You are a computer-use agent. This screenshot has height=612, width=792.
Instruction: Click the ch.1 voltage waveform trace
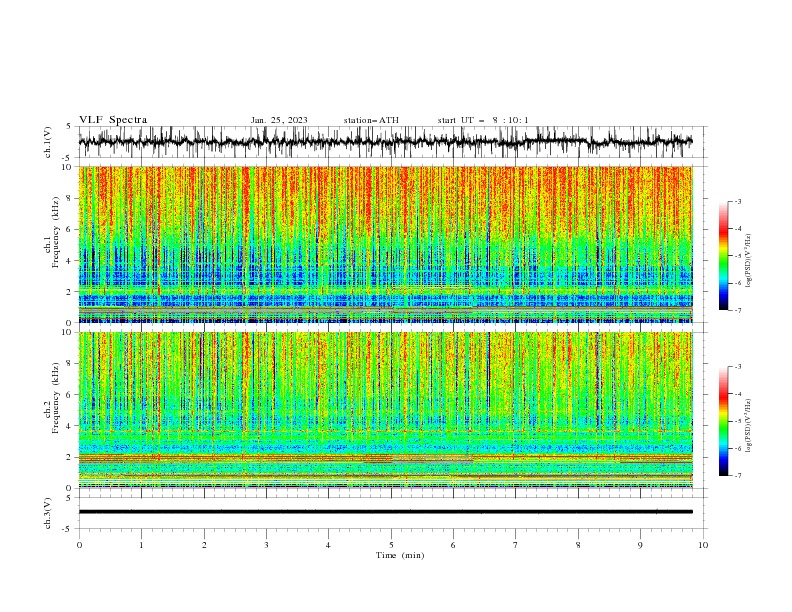[385, 142]
